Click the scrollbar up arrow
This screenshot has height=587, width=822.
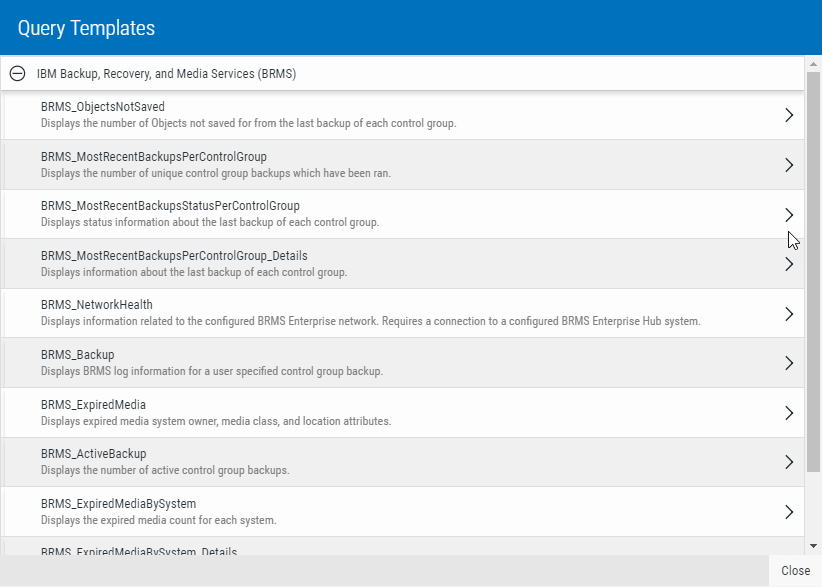pyautogui.click(x=813, y=64)
